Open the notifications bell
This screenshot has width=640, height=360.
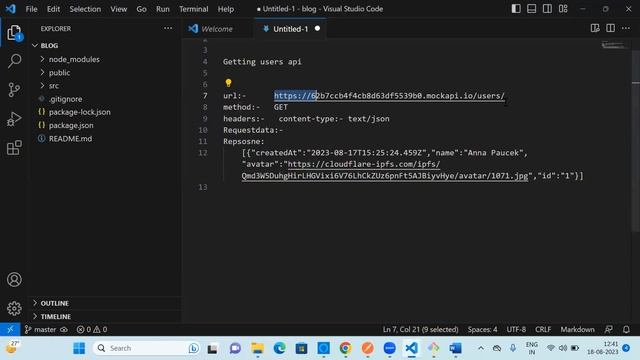[x=626, y=329]
